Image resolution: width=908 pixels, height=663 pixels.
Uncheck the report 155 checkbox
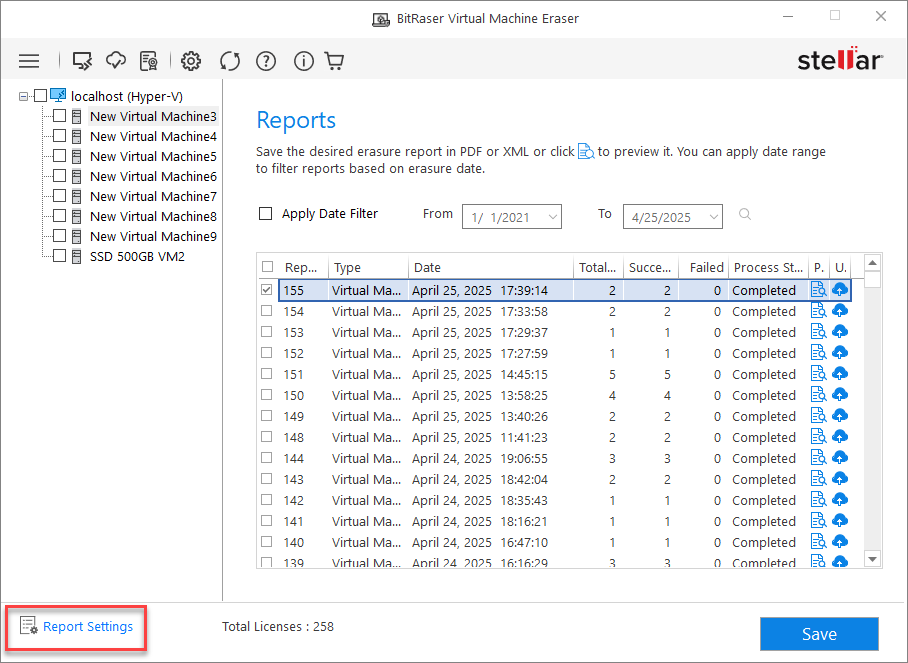[x=266, y=289]
